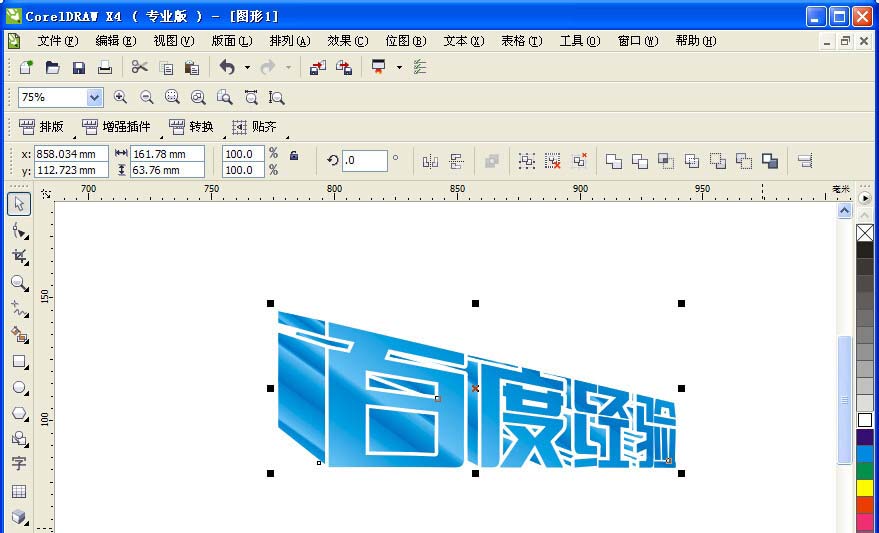The image size is (879, 533).
Task: Select the Basic Shapes tool
Action: 20,439
